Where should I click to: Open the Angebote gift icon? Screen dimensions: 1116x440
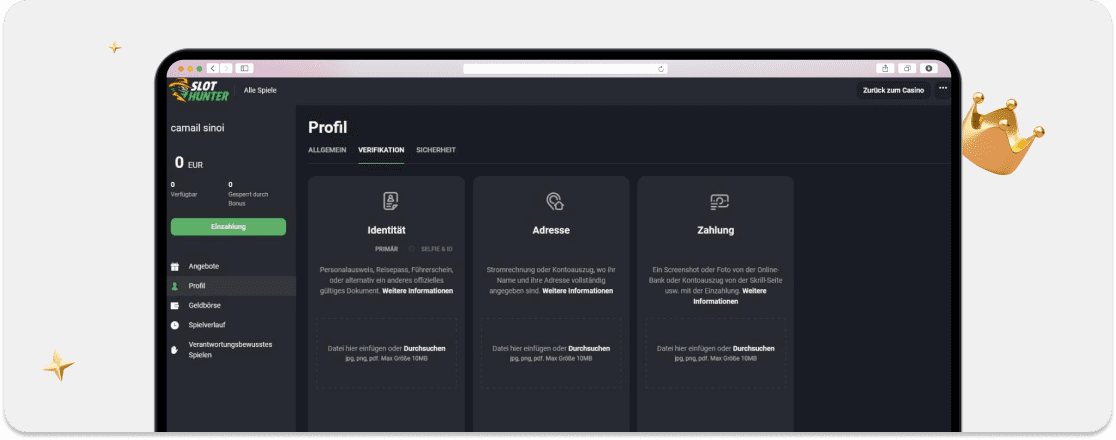point(175,266)
